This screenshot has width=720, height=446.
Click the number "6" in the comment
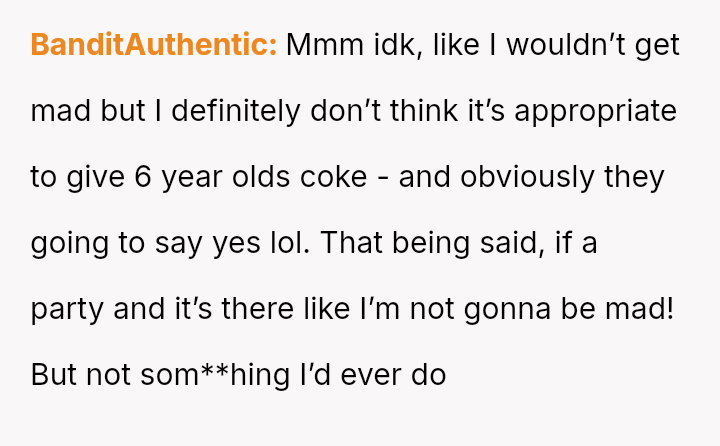143,177
